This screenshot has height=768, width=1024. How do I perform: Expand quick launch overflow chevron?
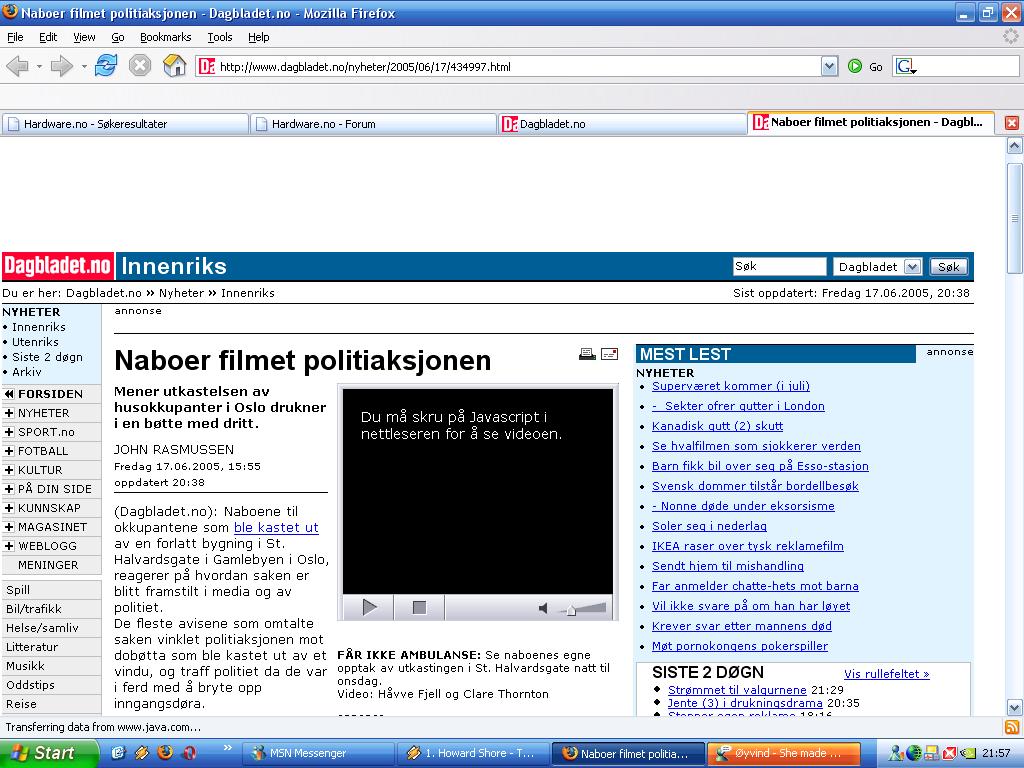[227, 748]
